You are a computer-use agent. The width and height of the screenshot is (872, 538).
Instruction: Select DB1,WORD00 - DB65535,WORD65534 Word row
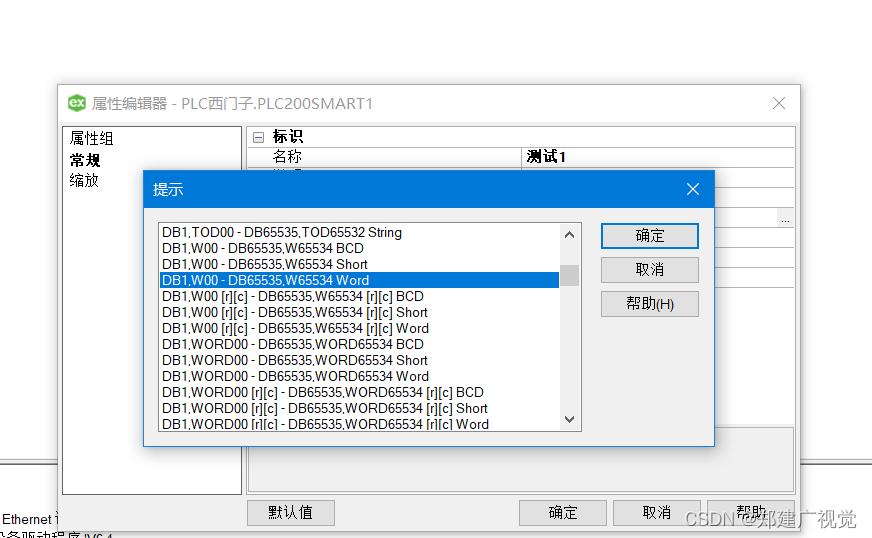click(359, 376)
